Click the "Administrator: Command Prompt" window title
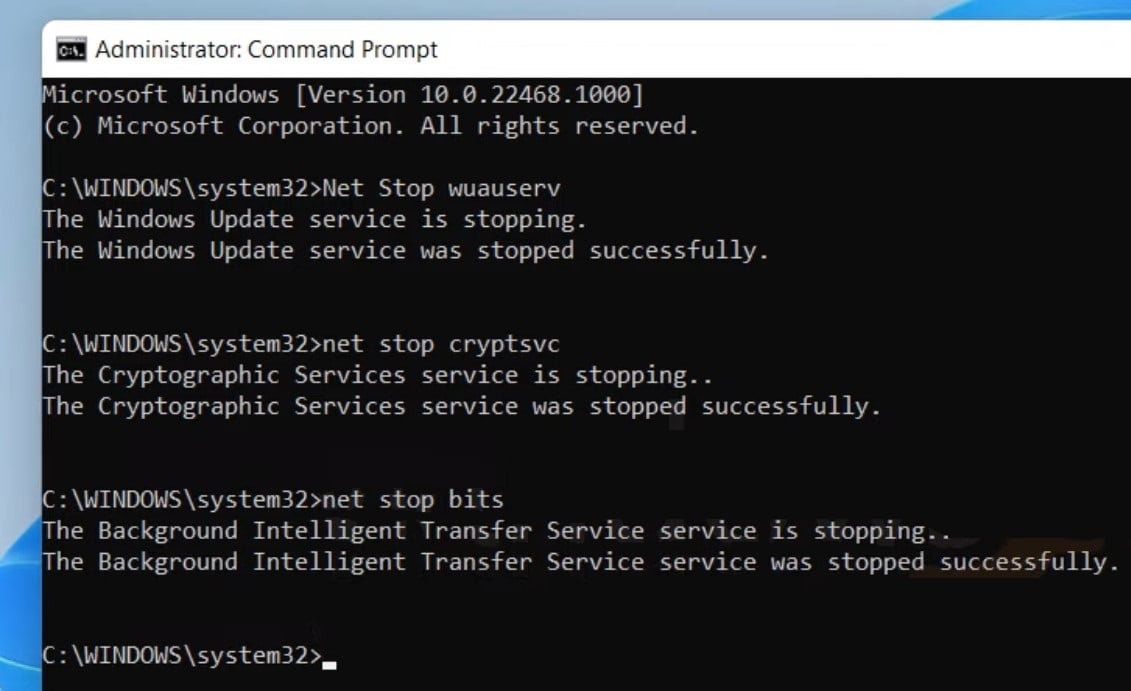The image size is (1131, 691). (266, 49)
